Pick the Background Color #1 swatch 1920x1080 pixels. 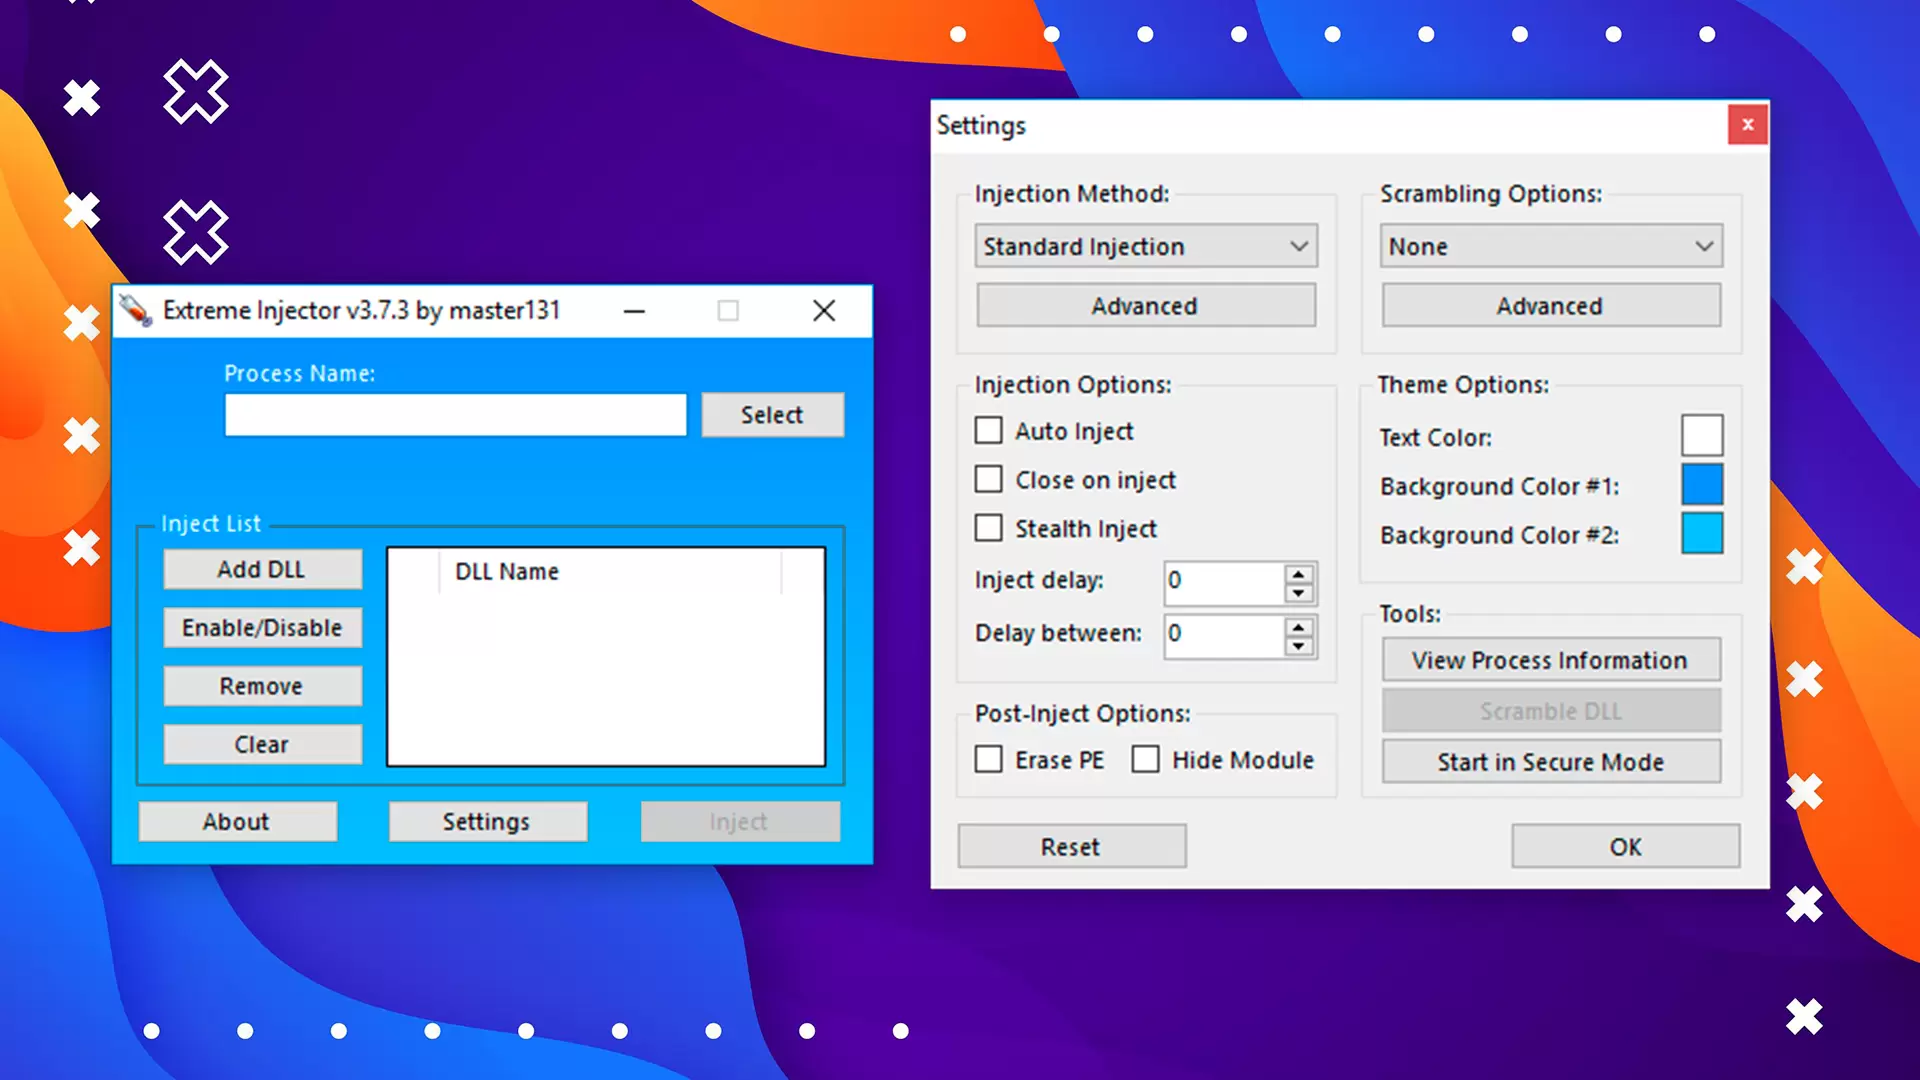point(1702,484)
